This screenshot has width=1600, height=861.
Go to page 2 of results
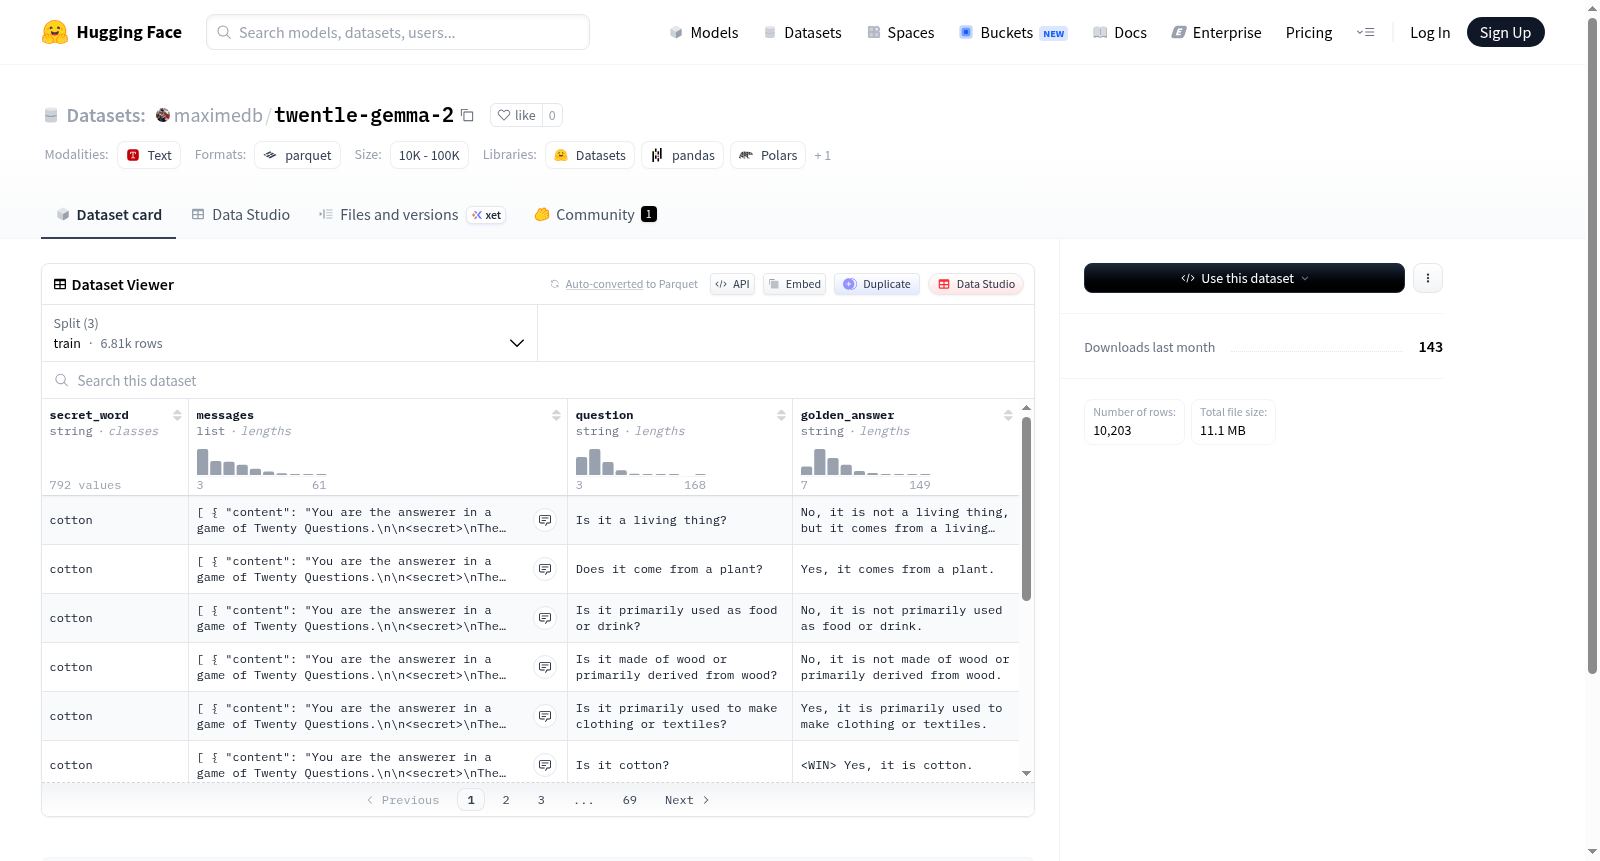click(506, 800)
